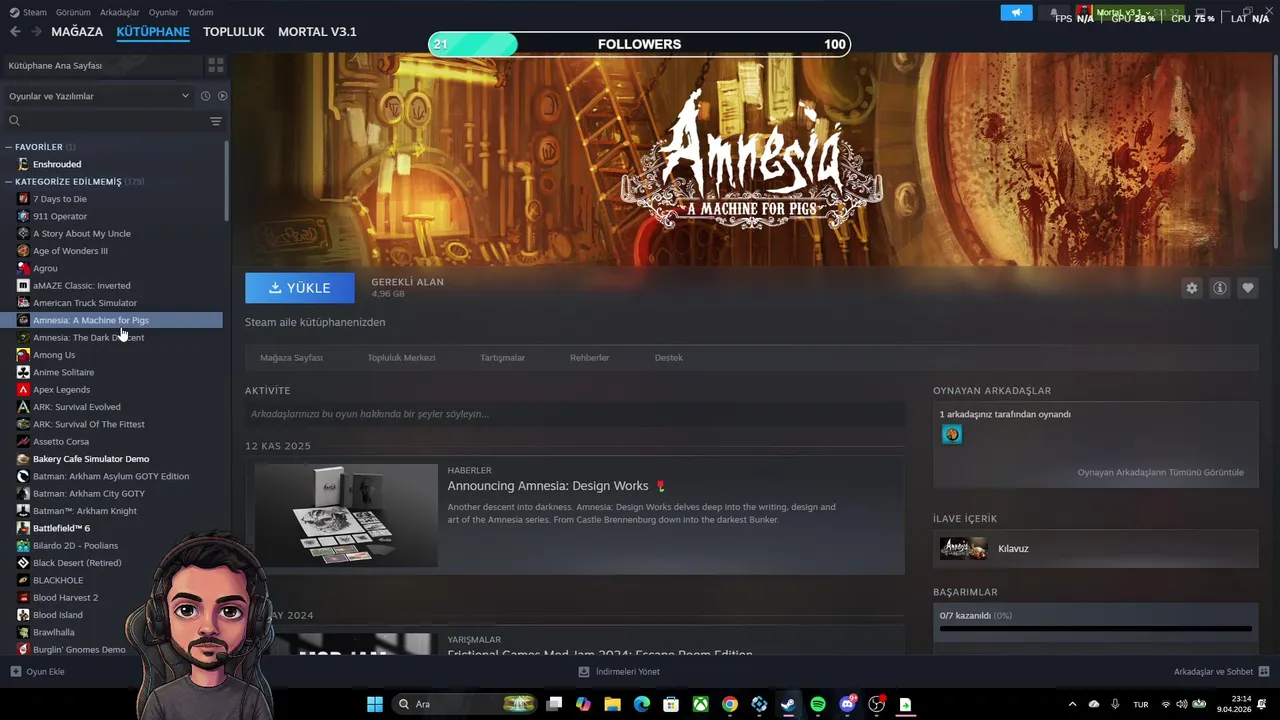
Task: Select 7 Days to Die entry
Action: (60, 199)
